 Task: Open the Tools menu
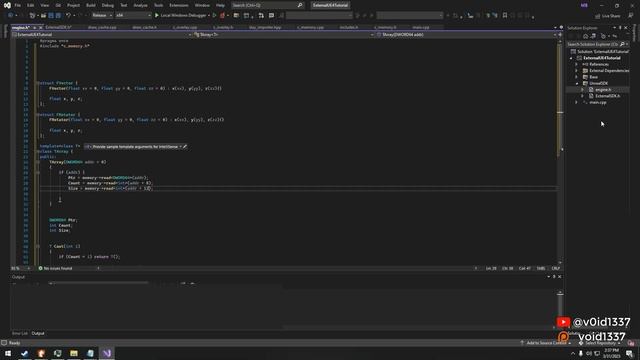point(158,5)
